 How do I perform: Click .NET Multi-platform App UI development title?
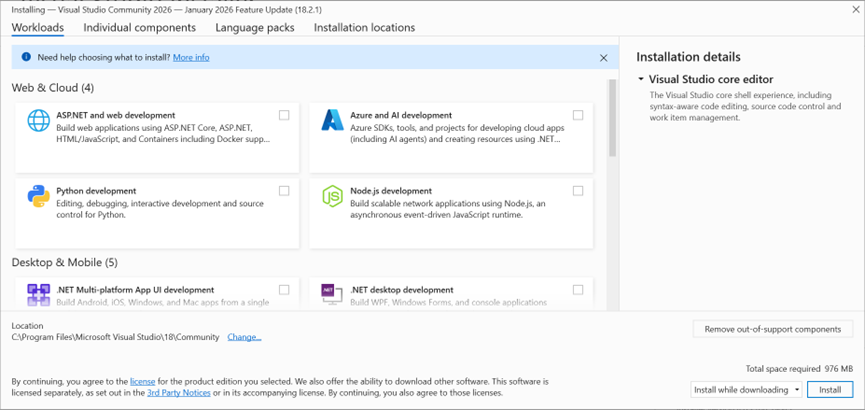click(x=135, y=290)
